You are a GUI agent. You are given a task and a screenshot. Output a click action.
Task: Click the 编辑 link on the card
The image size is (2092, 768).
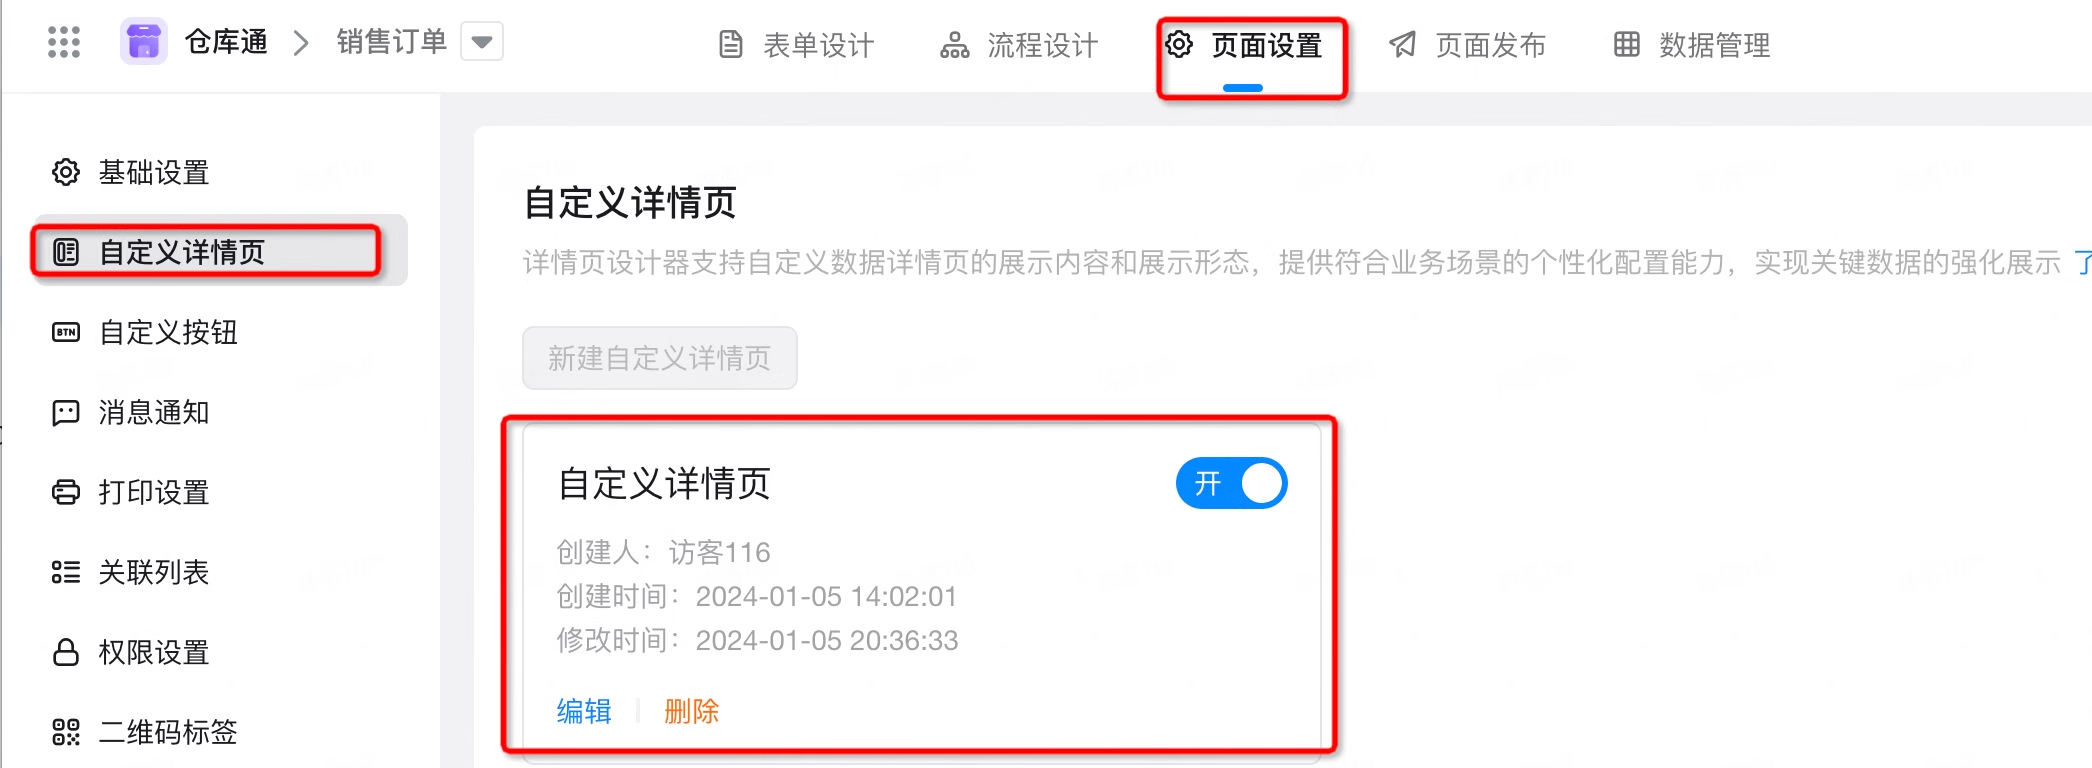(584, 711)
